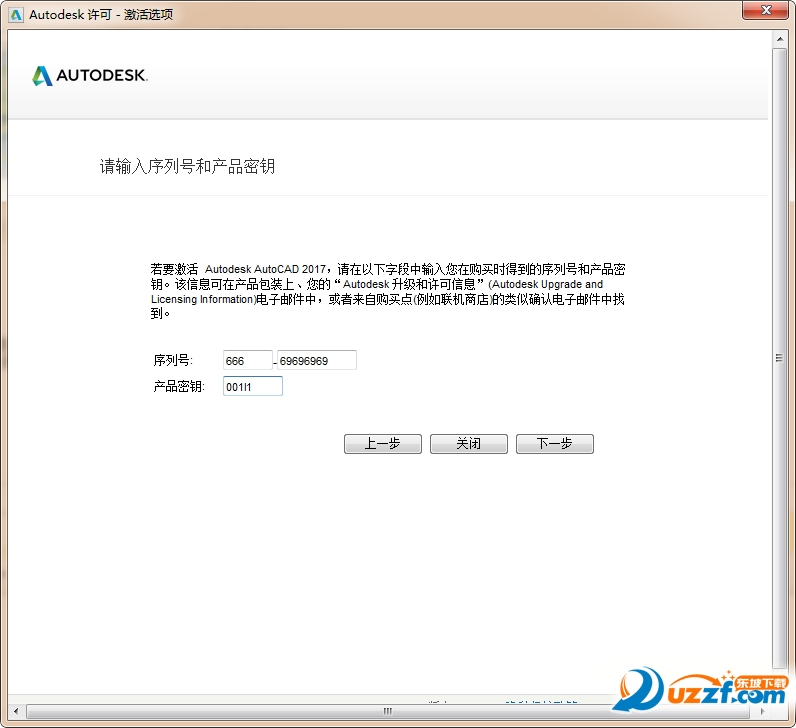Click the horizontal scrollbar thumb
This screenshot has width=796, height=728.
pyautogui.click(x=388, y=711)
